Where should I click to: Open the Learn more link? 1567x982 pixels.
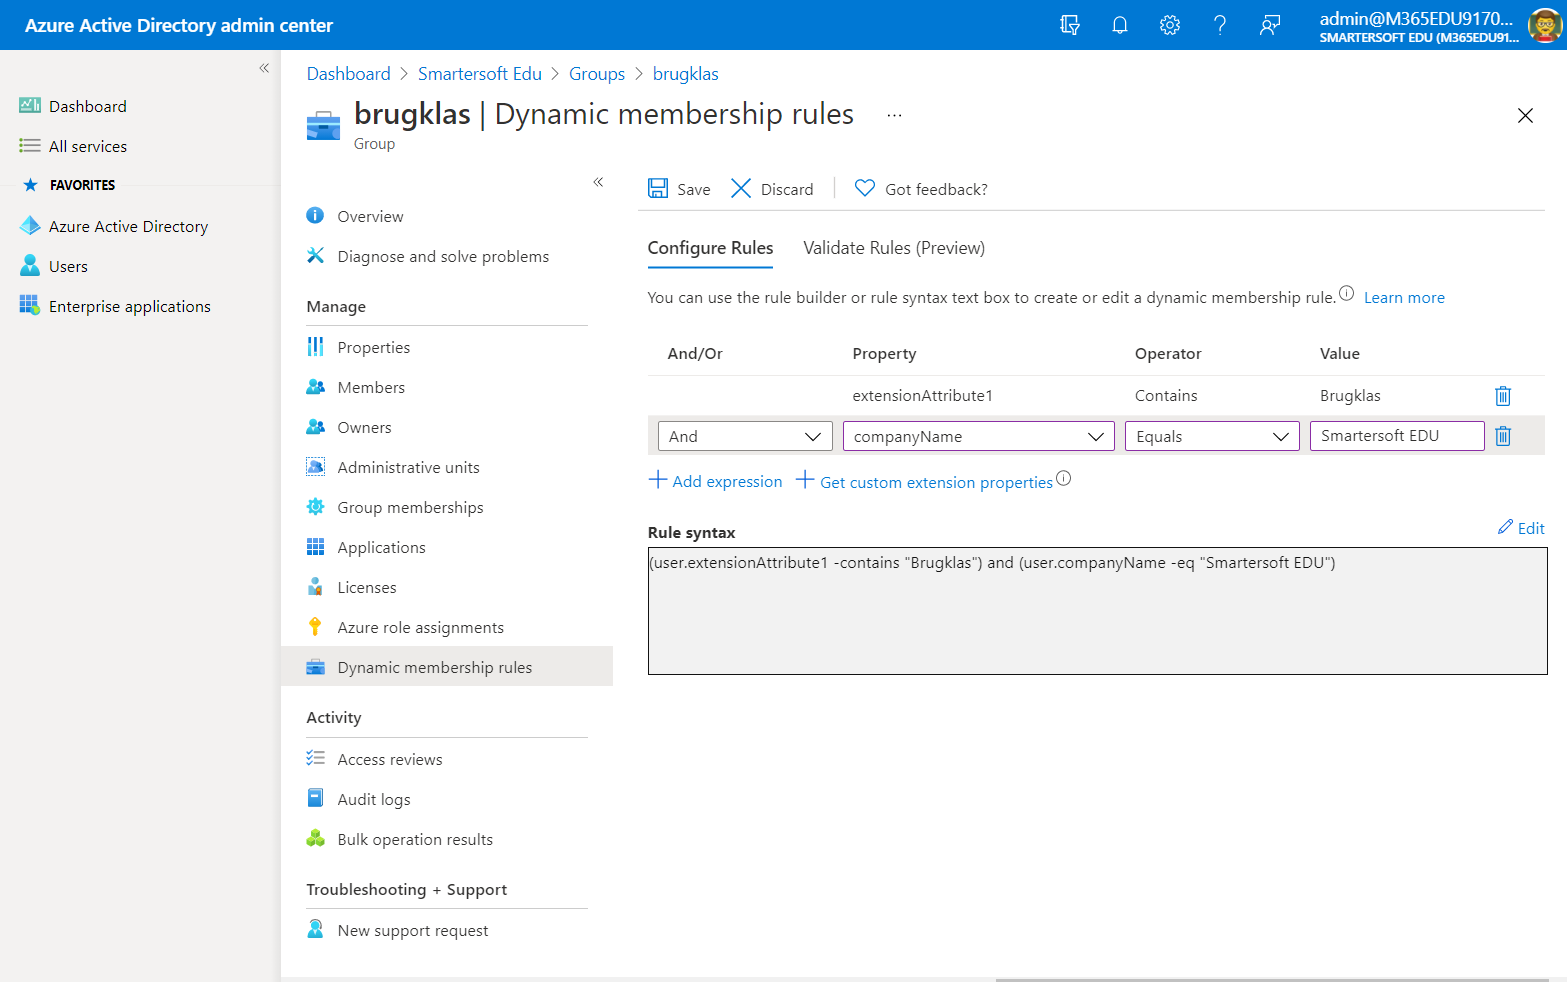pyautogui.click(x=1403, y=297)
